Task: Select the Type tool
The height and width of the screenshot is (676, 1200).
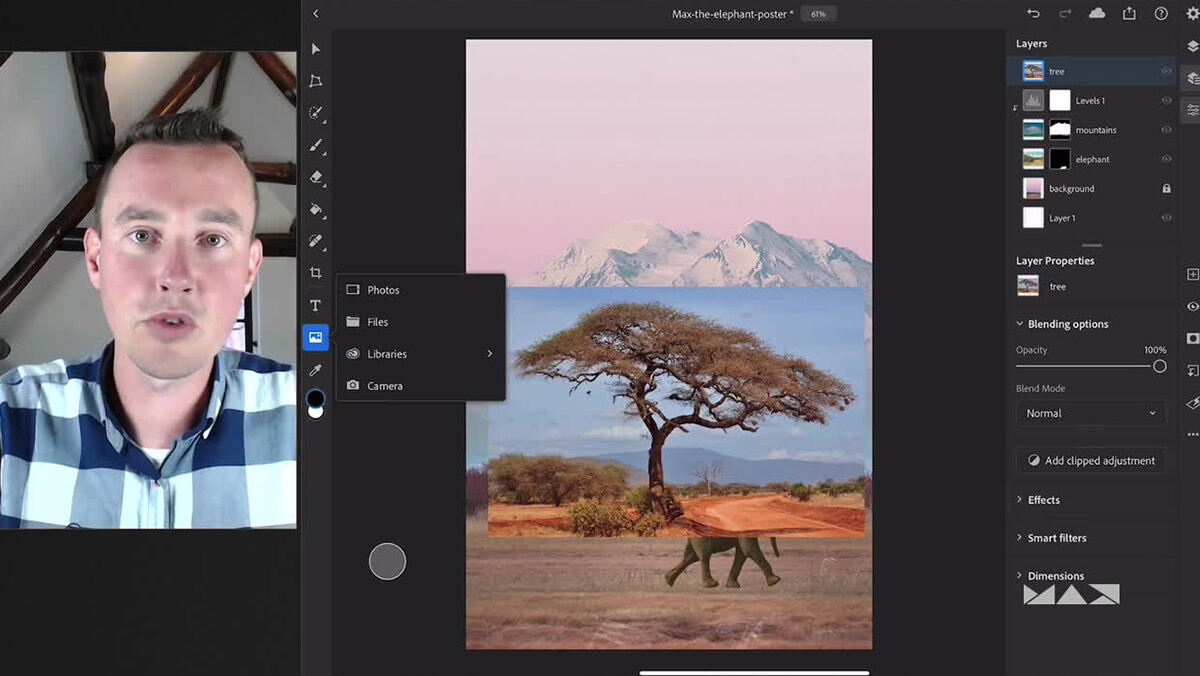Action: [316, 305]
